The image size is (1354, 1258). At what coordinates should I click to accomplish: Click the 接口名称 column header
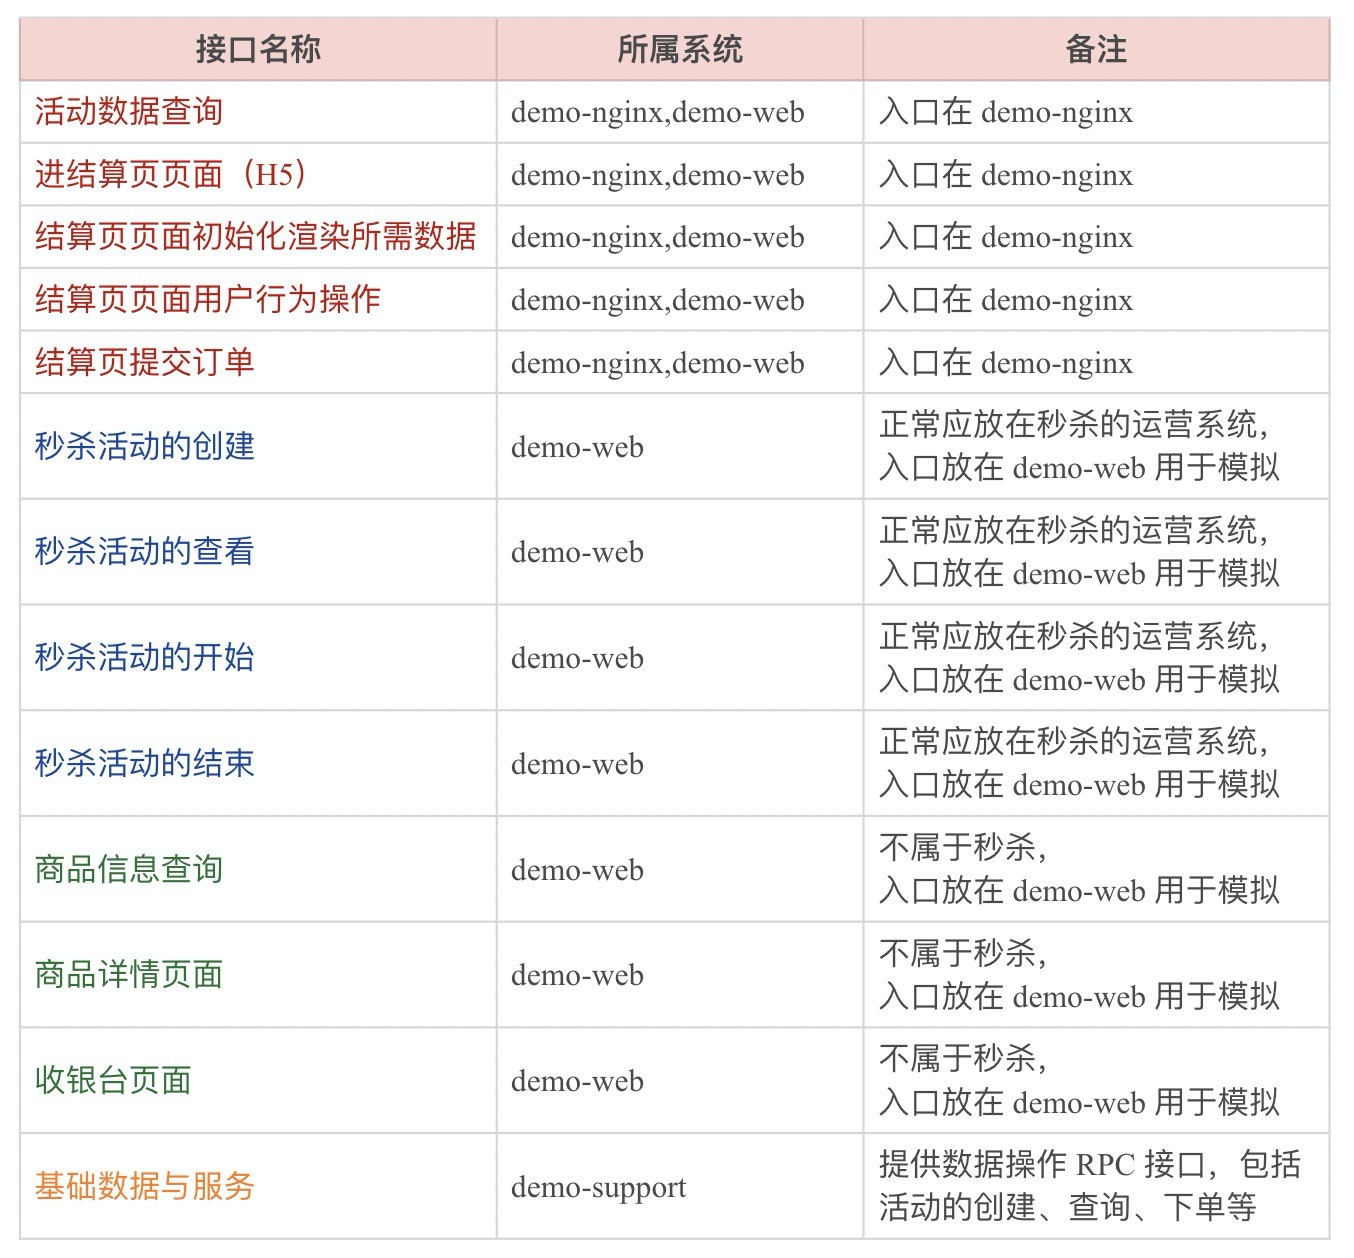click(258, 49)
